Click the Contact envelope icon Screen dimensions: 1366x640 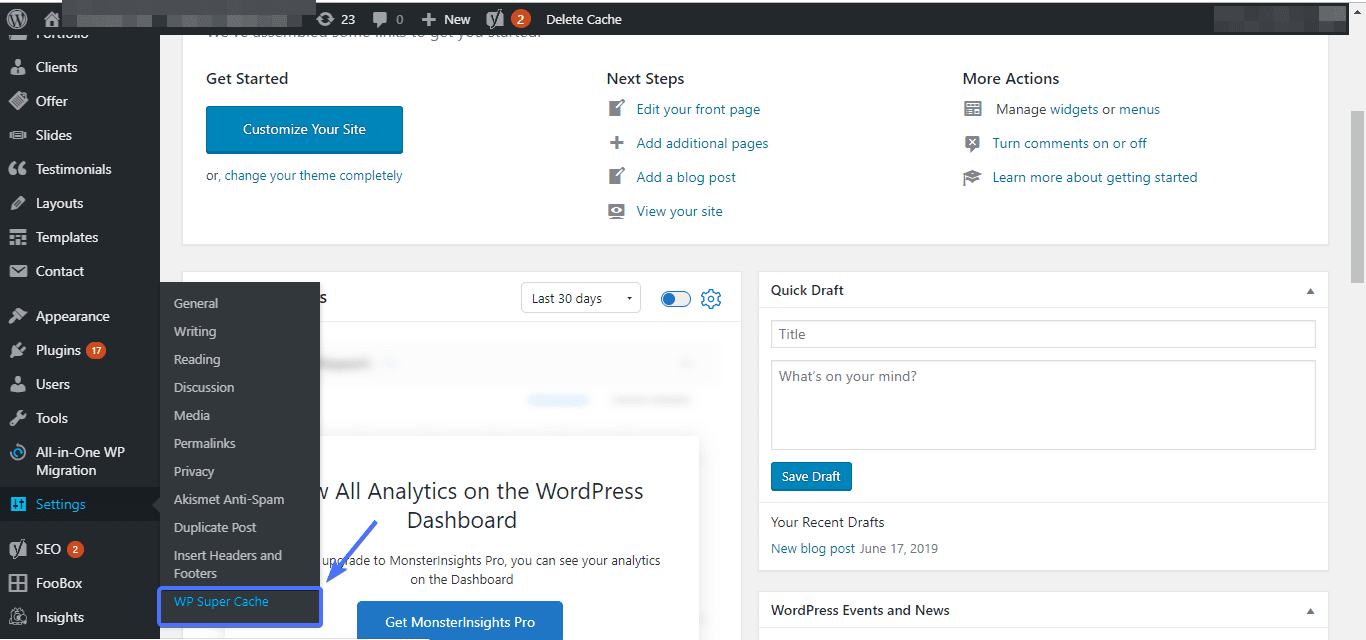[18, 271]
